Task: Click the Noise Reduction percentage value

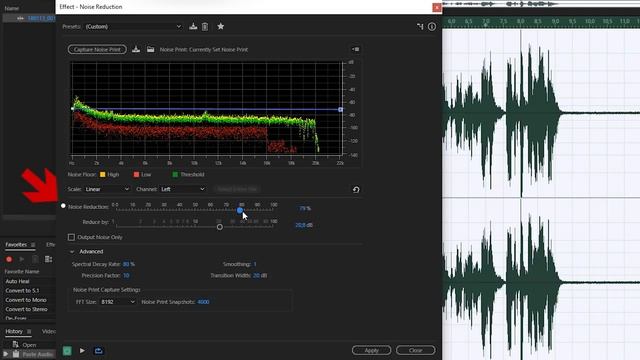Action: 304,209
